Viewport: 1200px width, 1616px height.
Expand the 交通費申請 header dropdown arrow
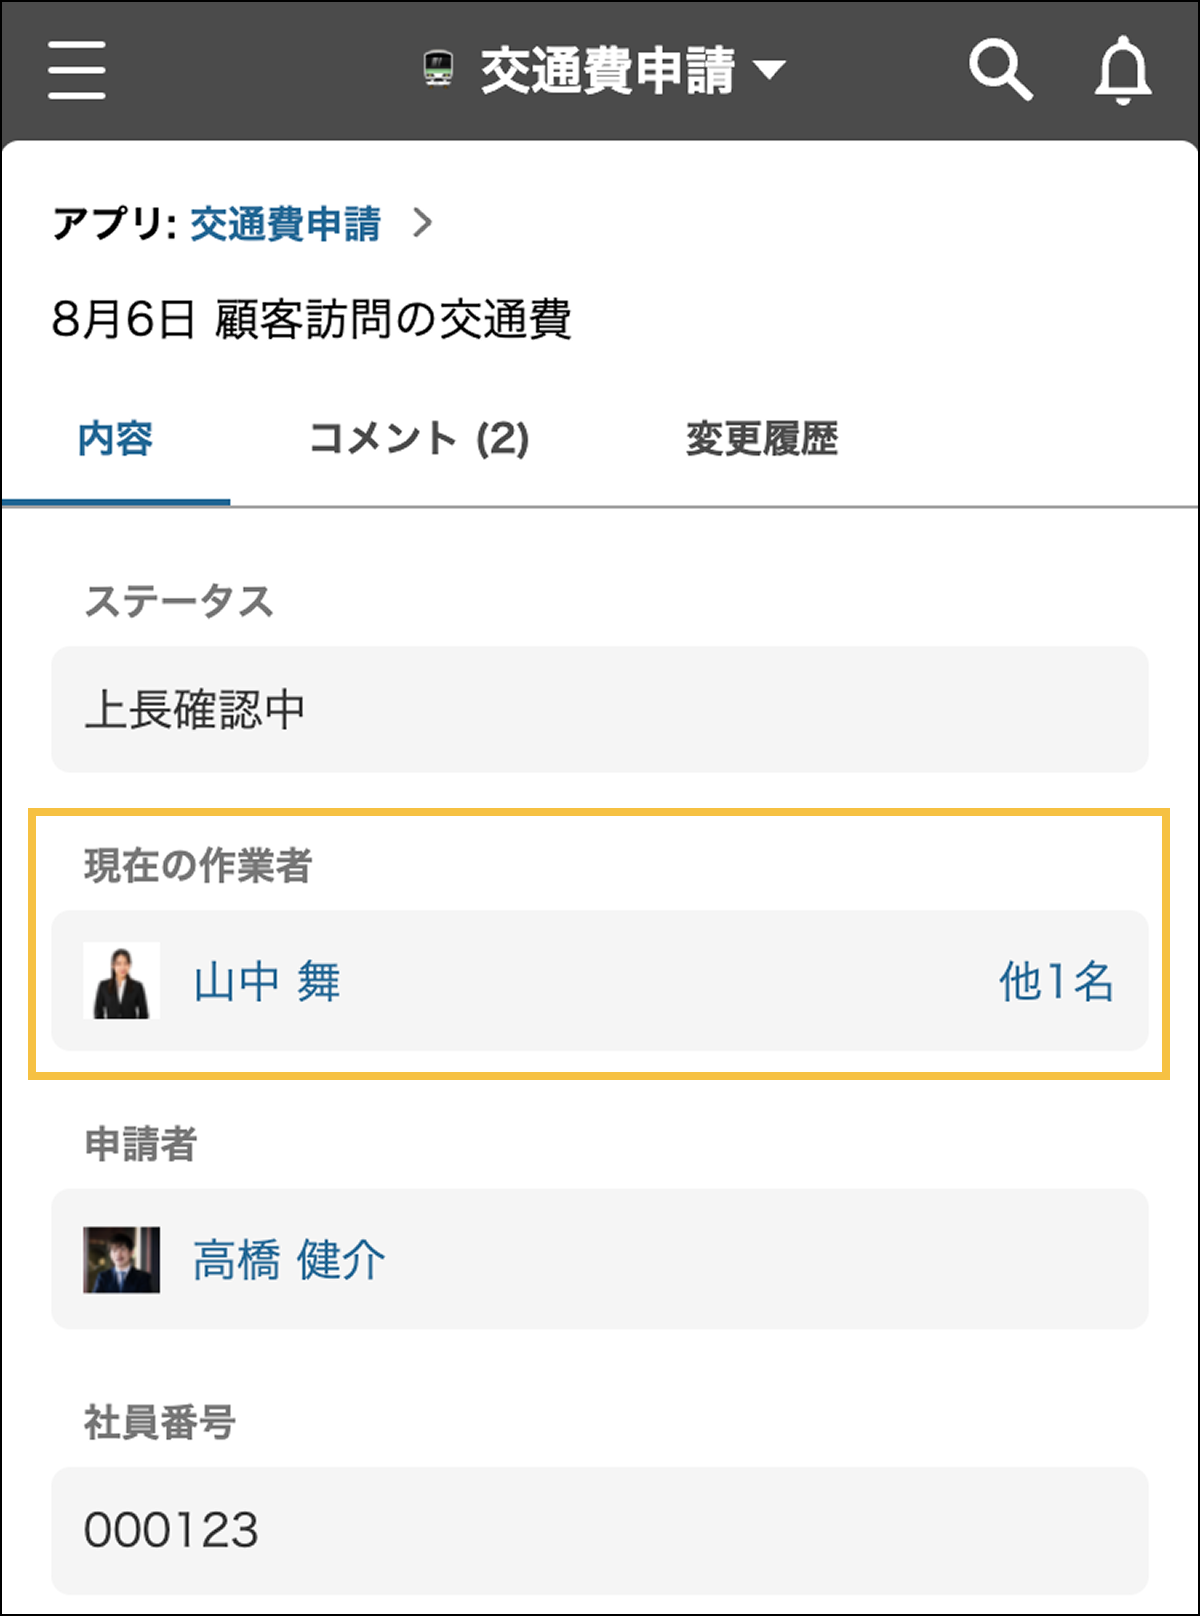point(769,70)
